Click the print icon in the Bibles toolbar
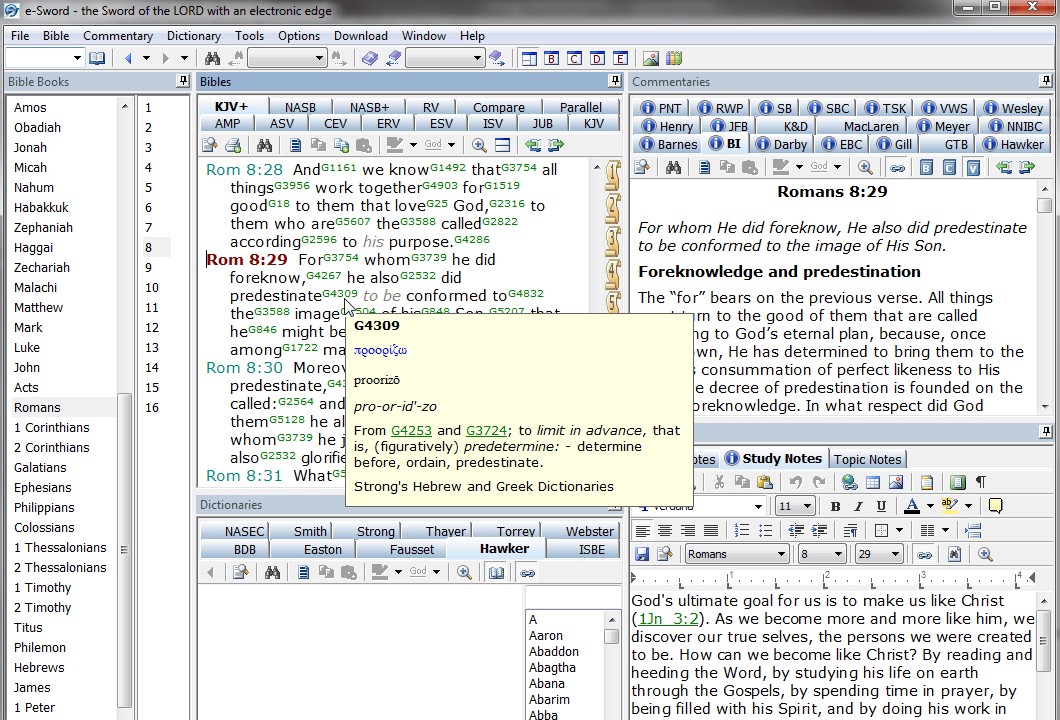1060x720 pixels. click(233, 145)
